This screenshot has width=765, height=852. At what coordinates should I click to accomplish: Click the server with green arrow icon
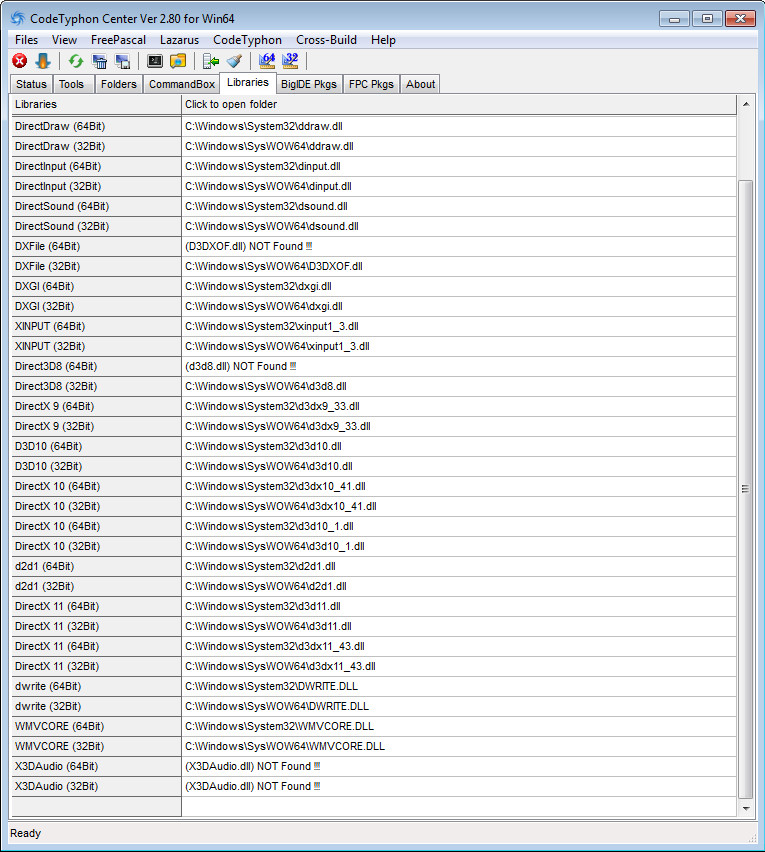point(210,61)
